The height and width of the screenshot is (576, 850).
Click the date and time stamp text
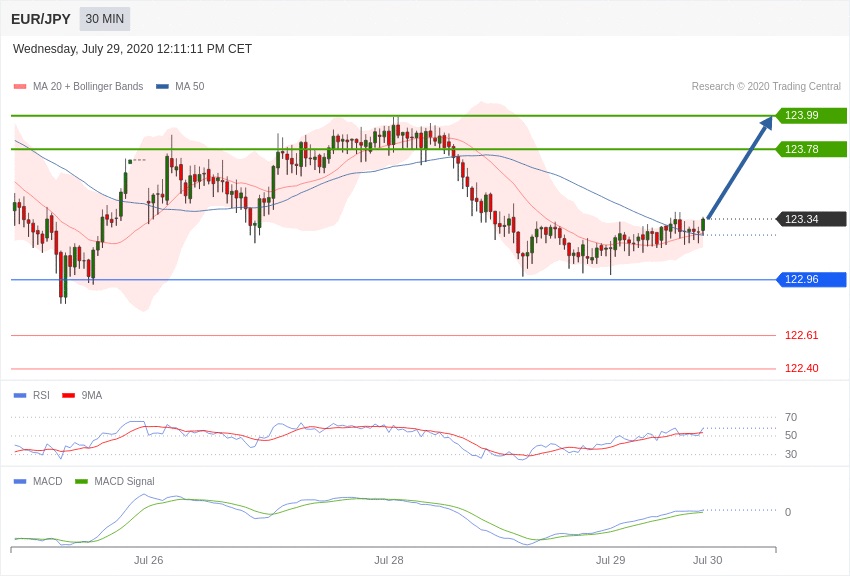pyautogui.click(x=132, y=49)
